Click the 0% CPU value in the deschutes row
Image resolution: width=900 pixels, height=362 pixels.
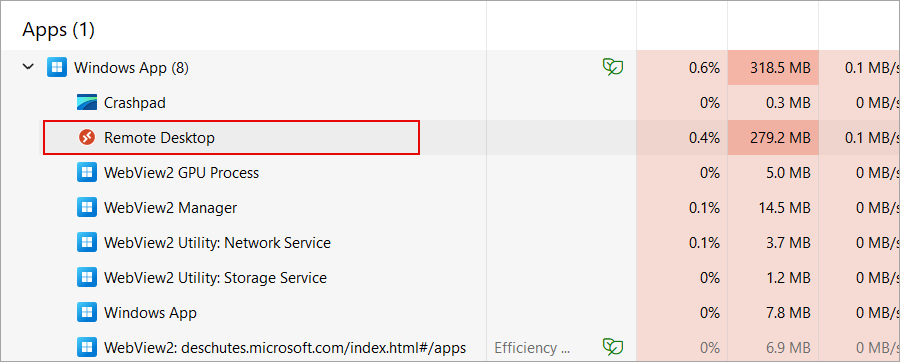click(710, 348)
